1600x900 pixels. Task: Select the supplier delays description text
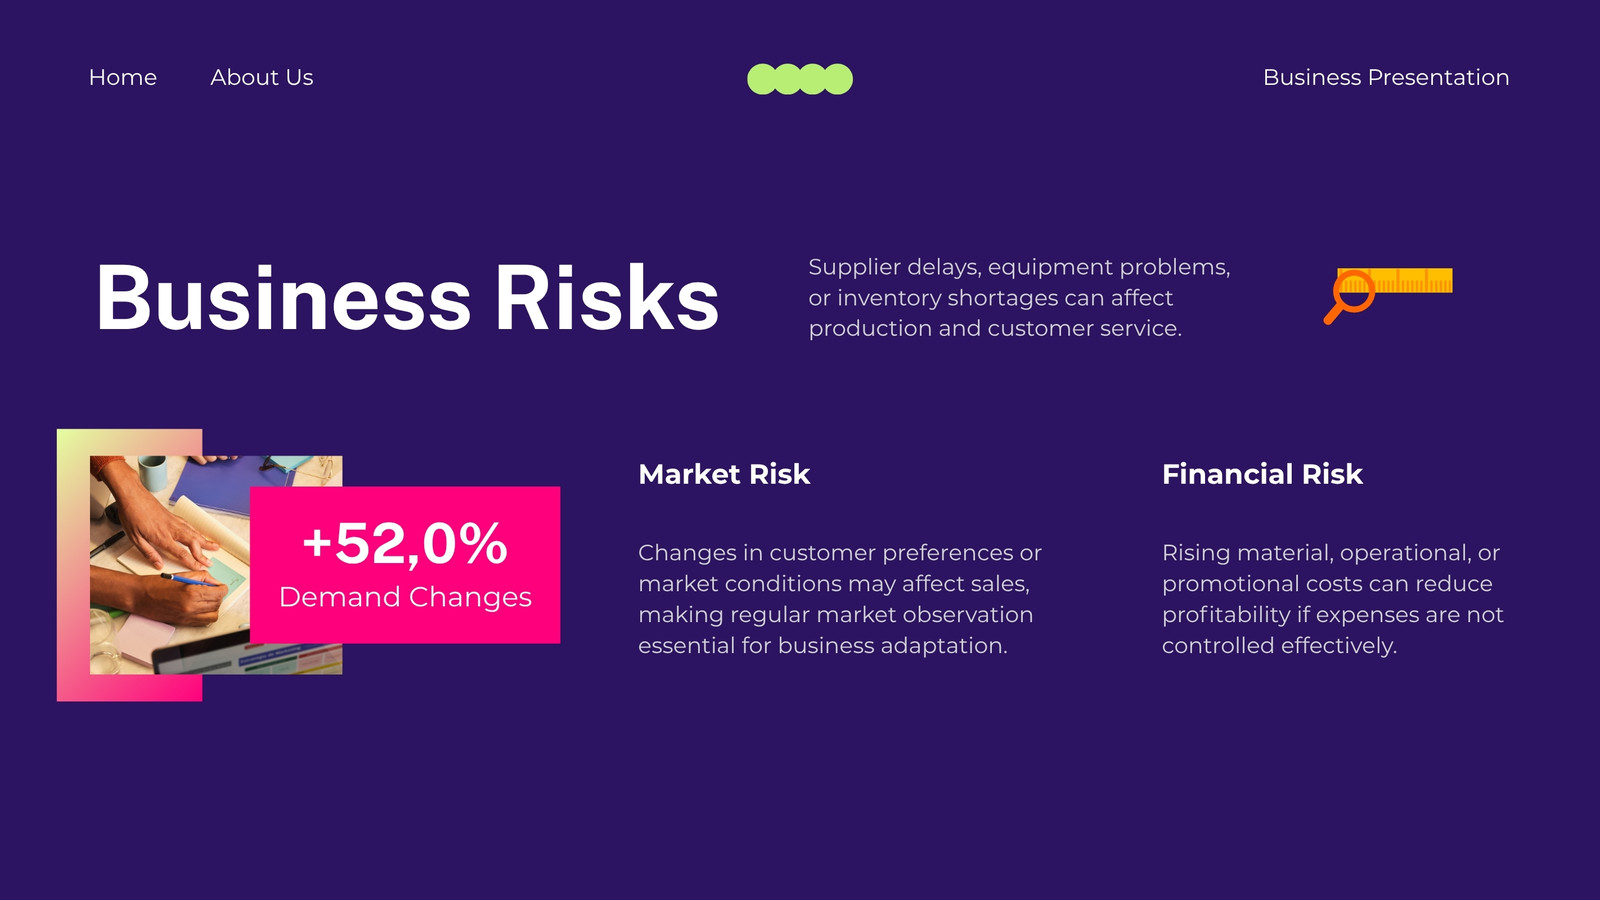tap(1019, 298)
